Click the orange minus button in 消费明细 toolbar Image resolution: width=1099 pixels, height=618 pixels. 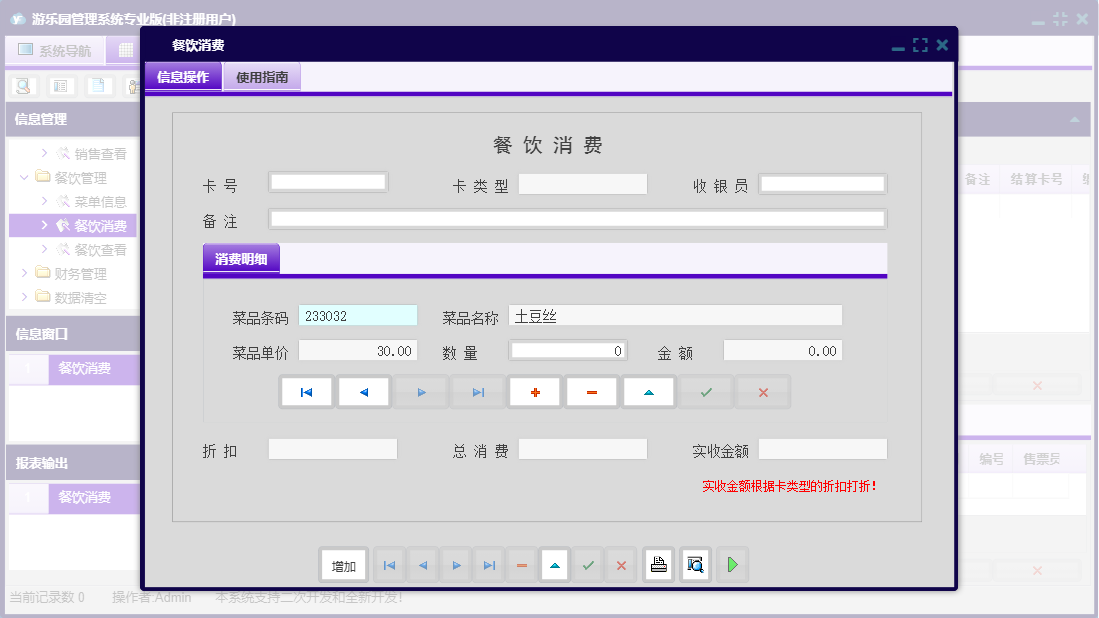(592, 393)
